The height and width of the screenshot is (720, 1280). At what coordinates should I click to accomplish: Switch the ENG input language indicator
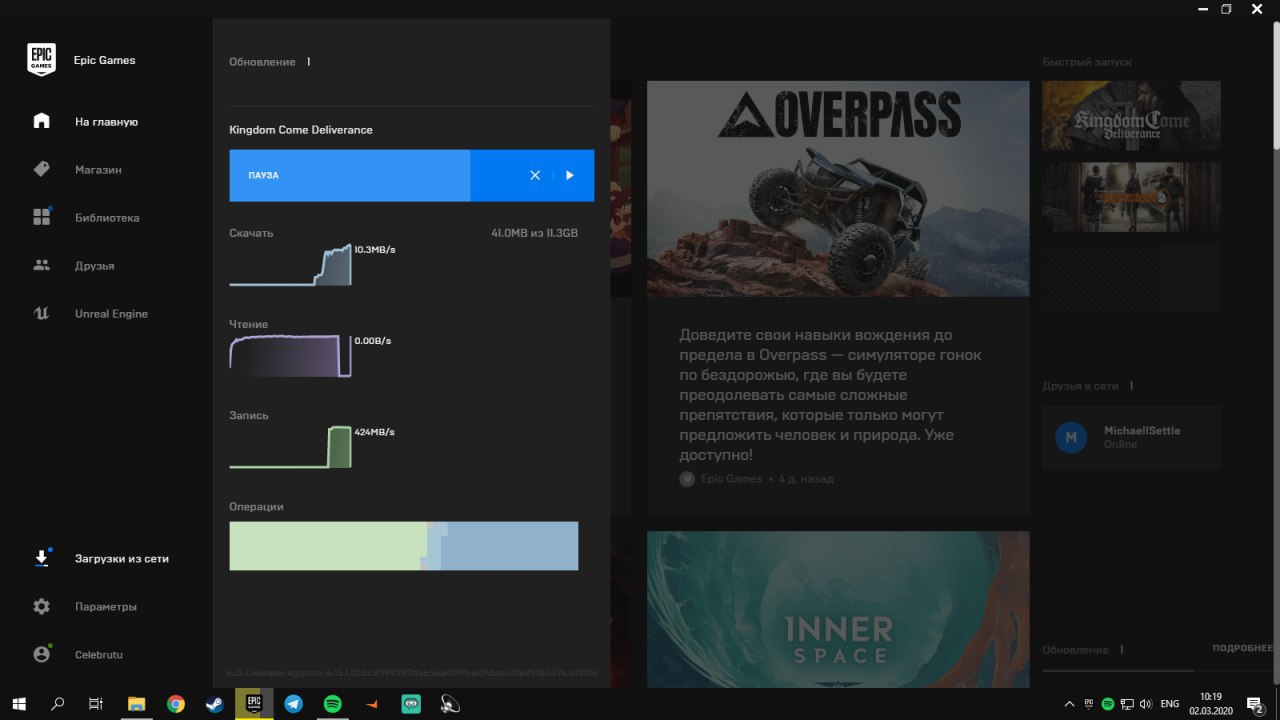(1169, 704)
